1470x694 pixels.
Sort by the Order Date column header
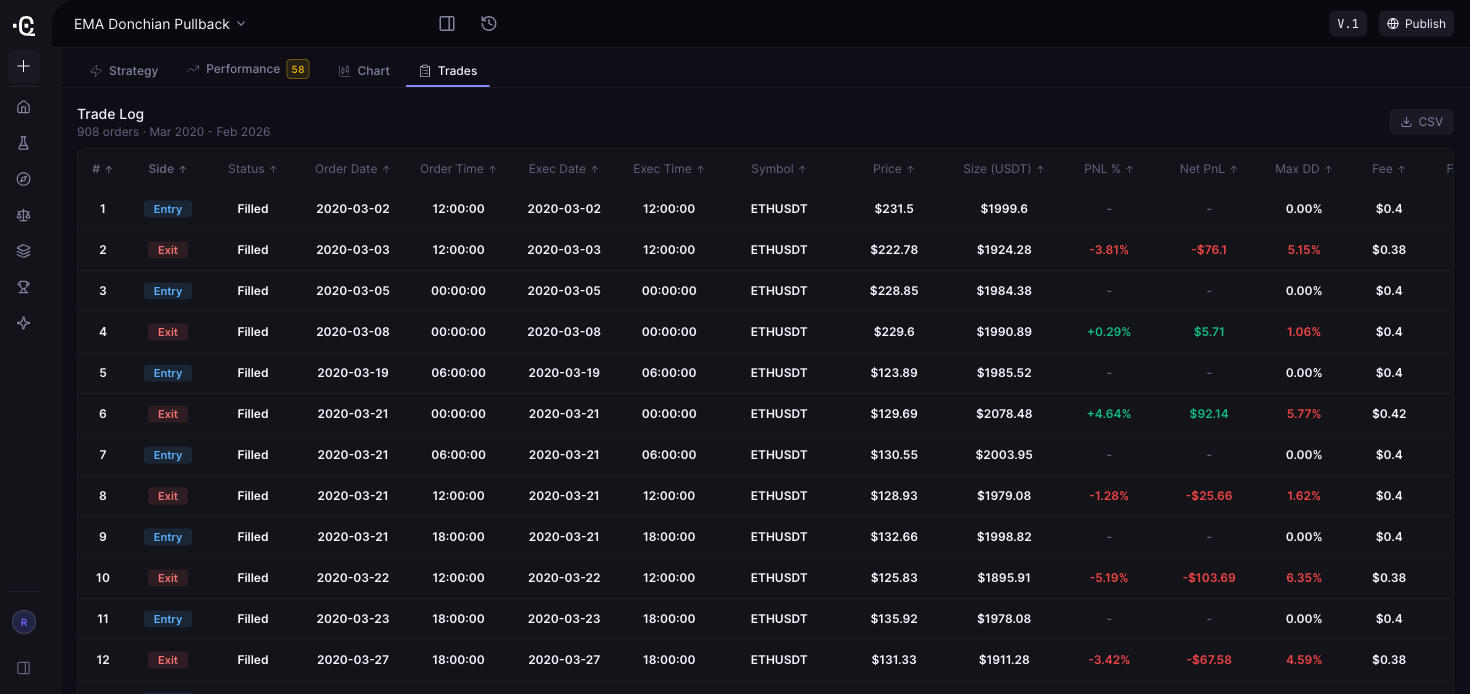tap(353, 169)
